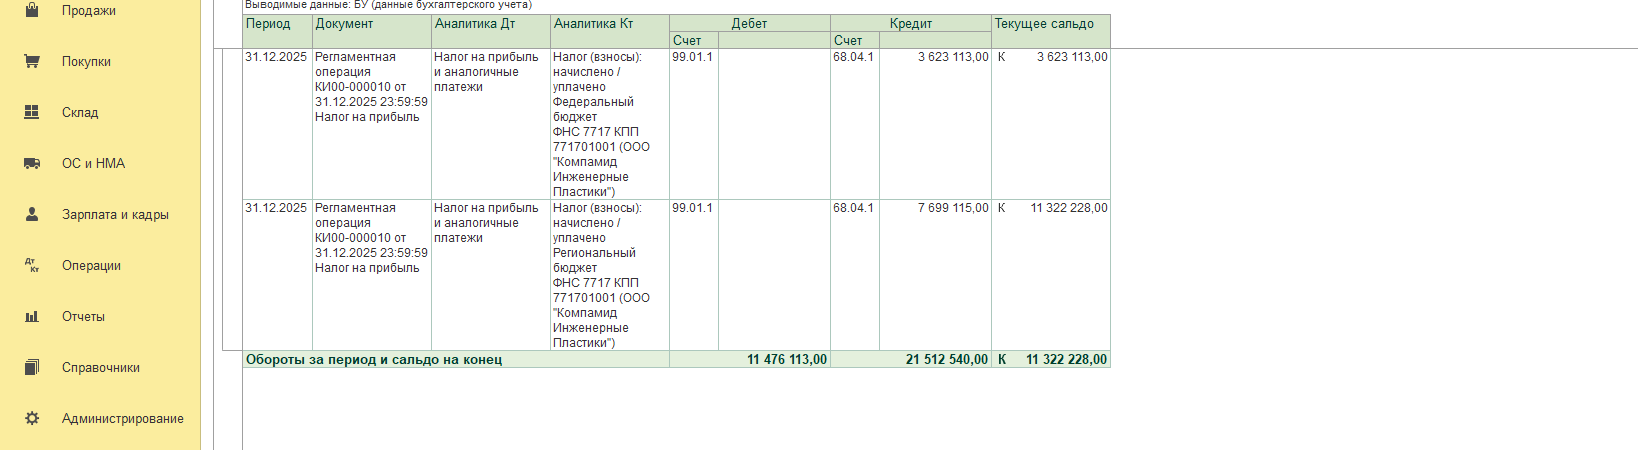
Task: Select the Текущее сальдо column header
Action: [1044, 24]
